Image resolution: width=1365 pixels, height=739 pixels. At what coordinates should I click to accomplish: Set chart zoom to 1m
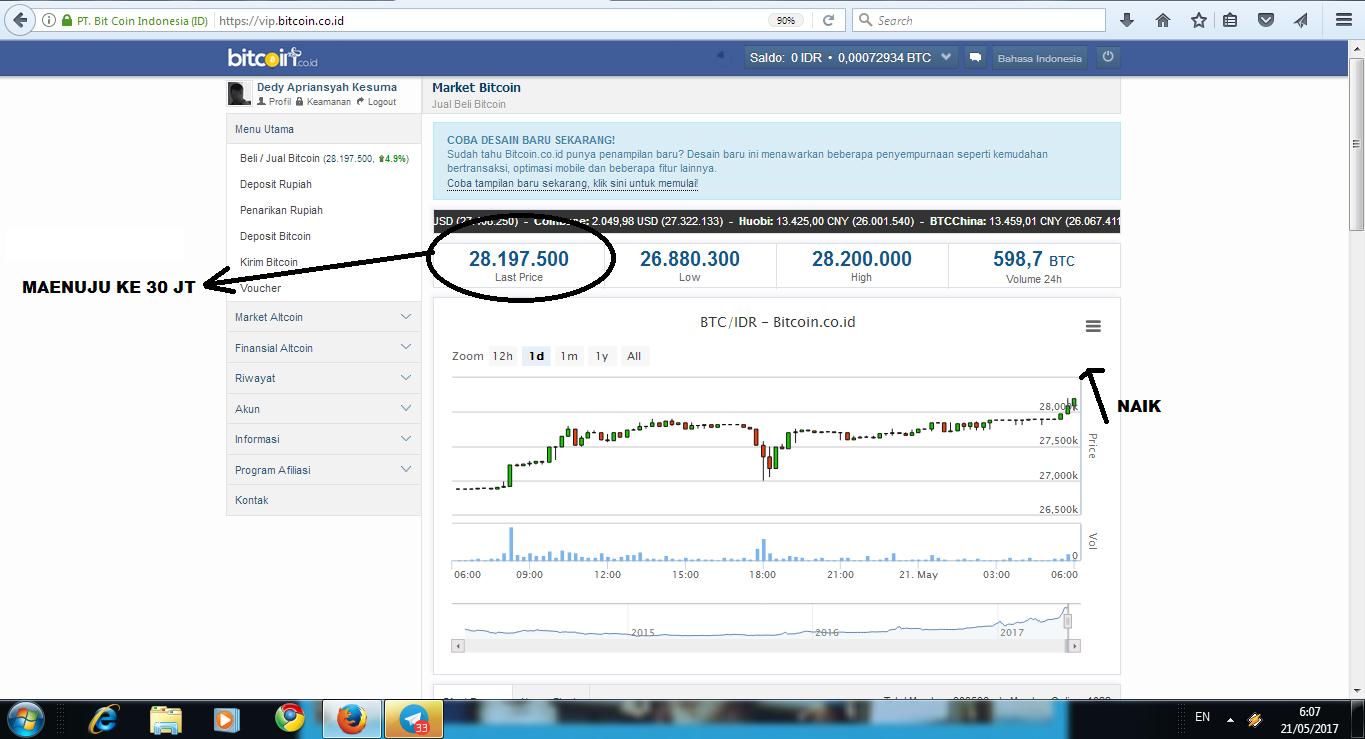[x=569, y=356]
